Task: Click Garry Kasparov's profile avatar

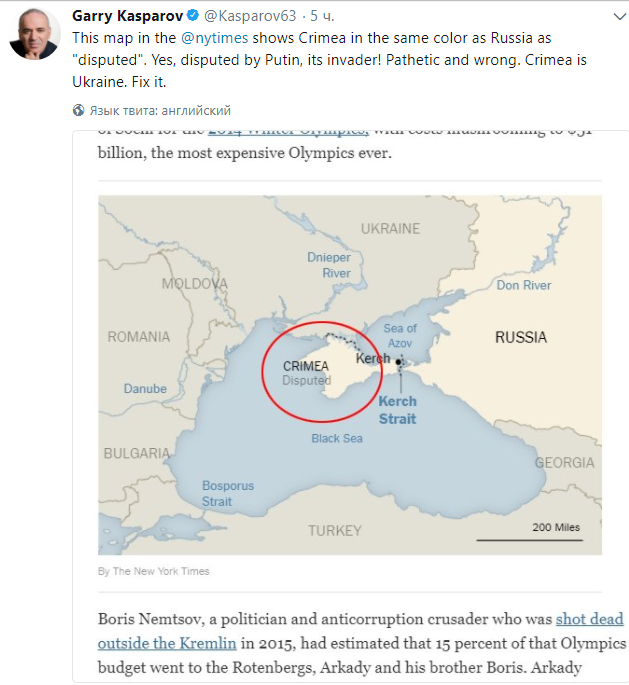Action: pos(35,34)
